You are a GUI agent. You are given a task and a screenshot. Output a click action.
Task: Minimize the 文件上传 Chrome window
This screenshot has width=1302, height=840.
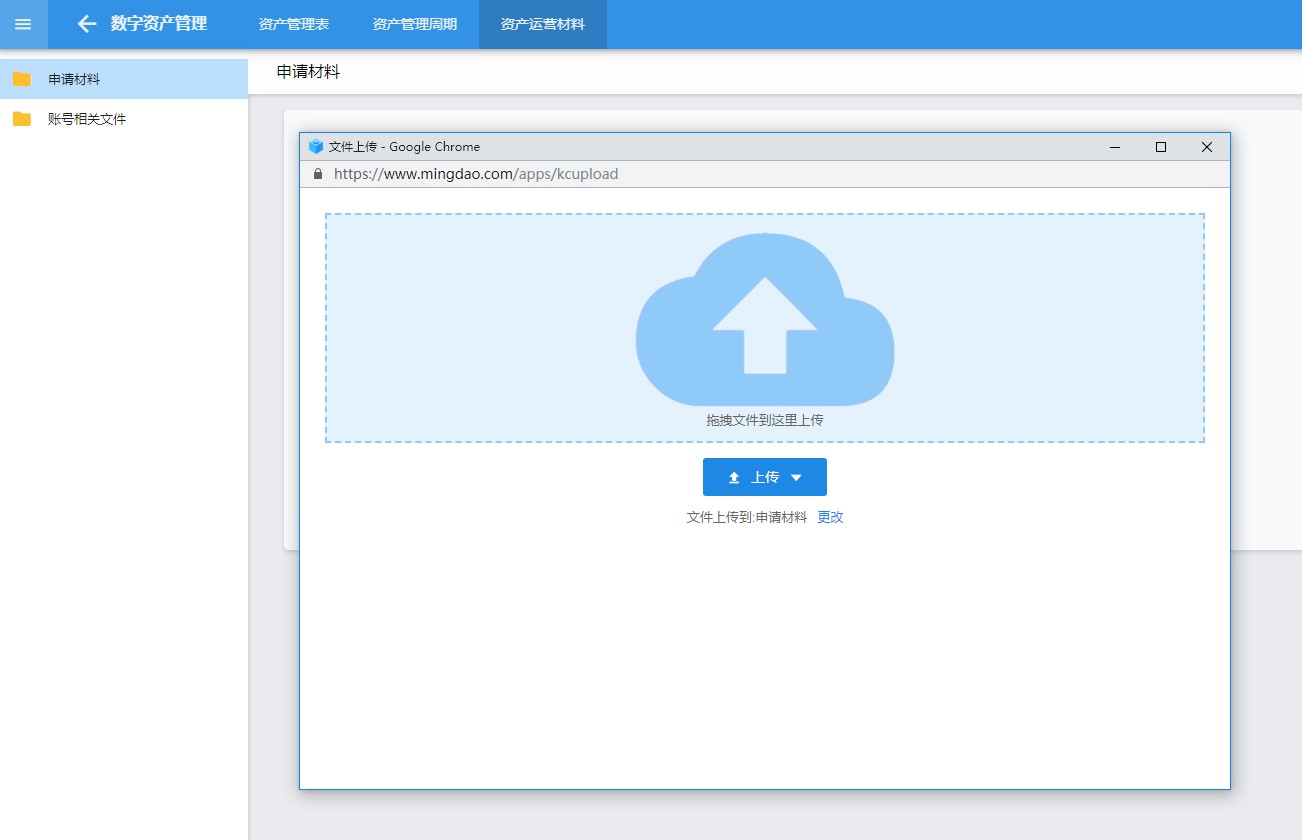pos(1115,147)
